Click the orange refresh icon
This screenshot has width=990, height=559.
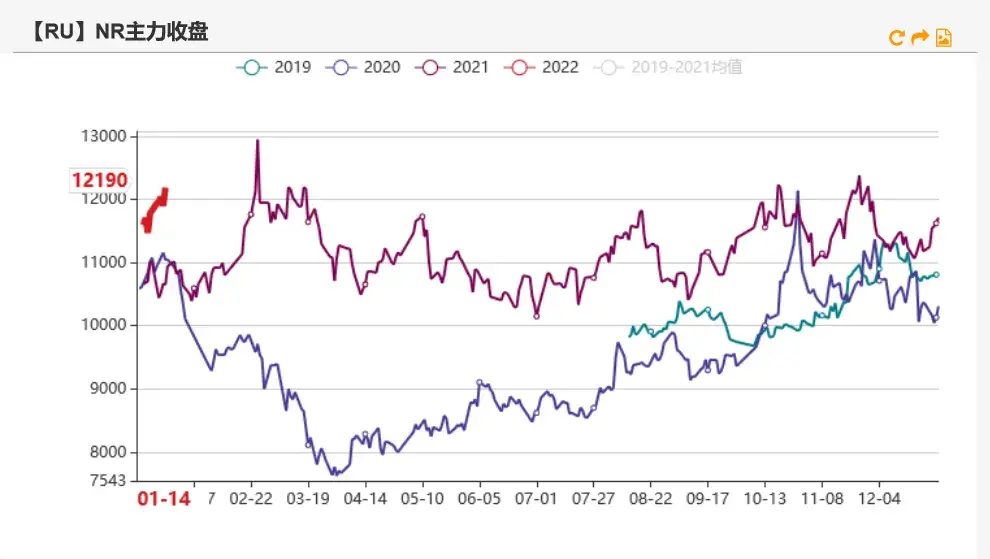tap(897, 38)
